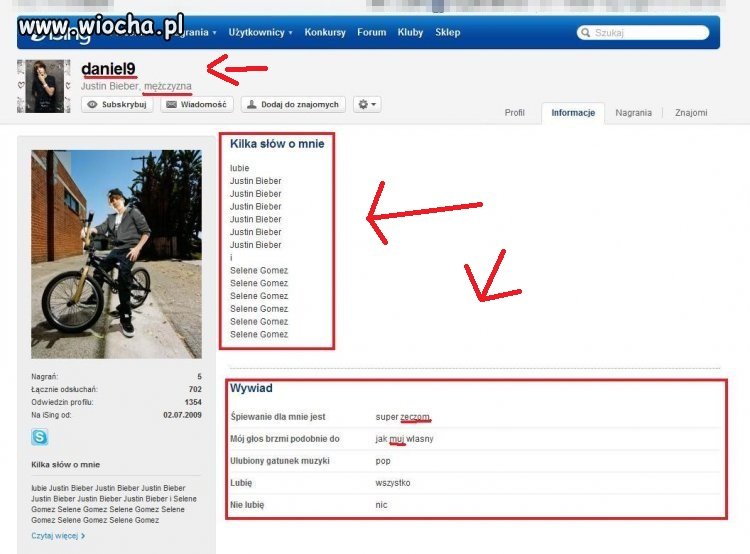Viewport: 750px width, 554px height.
Task: Click the 'super zeczom' answer text
Action: tap(402, 417)
